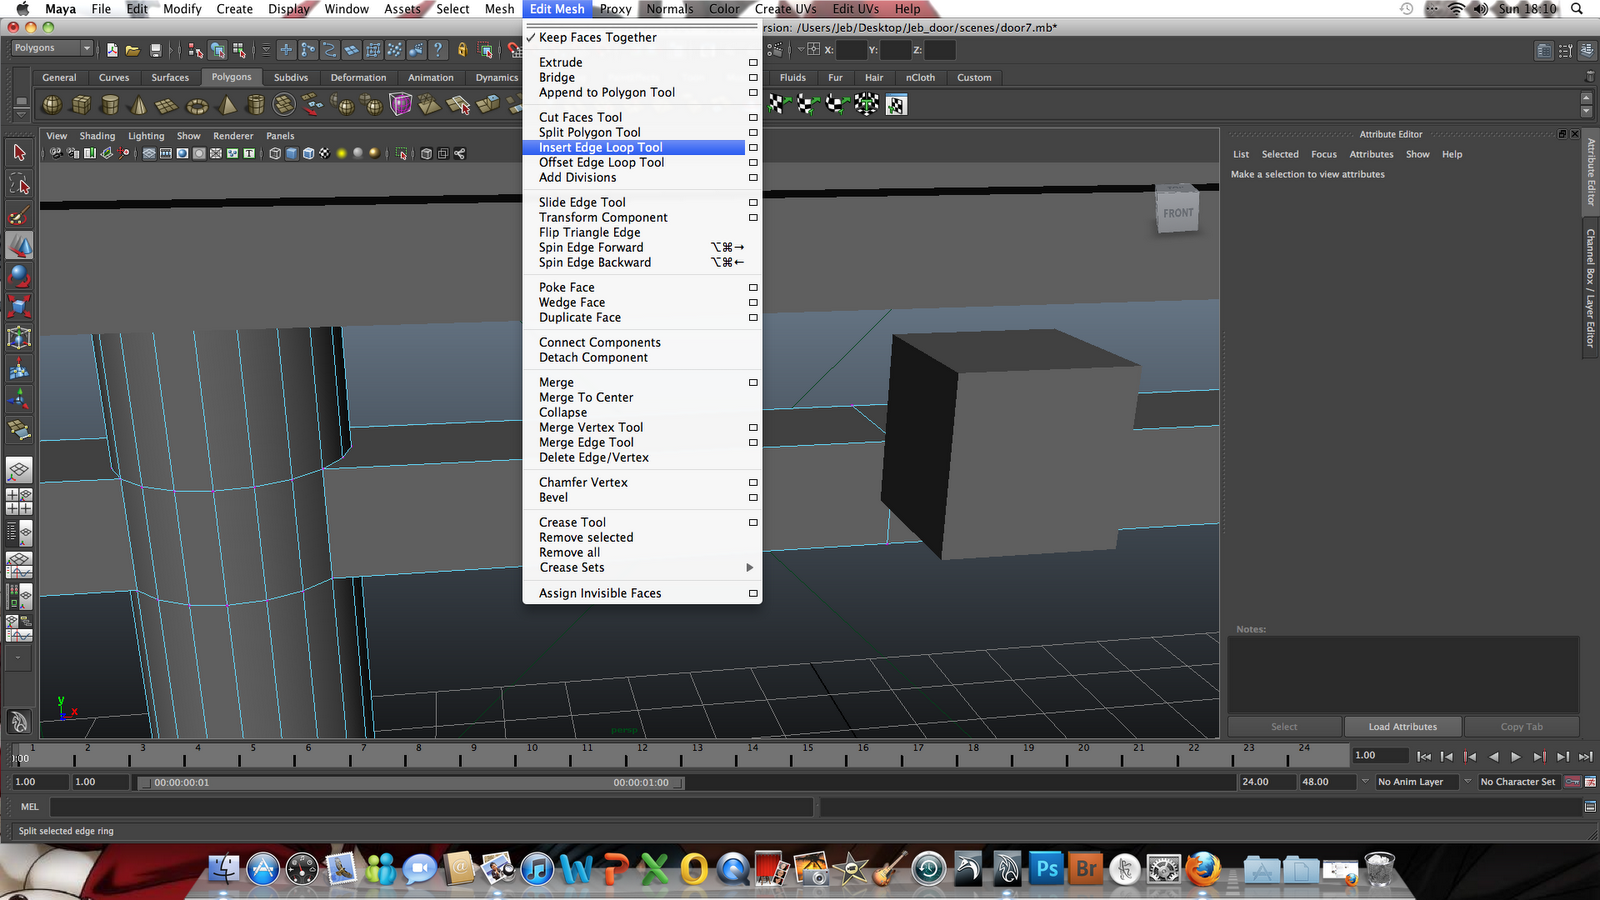Click the MEL command line input
This screenshot has height=900, width=1600.
[431, 807]
